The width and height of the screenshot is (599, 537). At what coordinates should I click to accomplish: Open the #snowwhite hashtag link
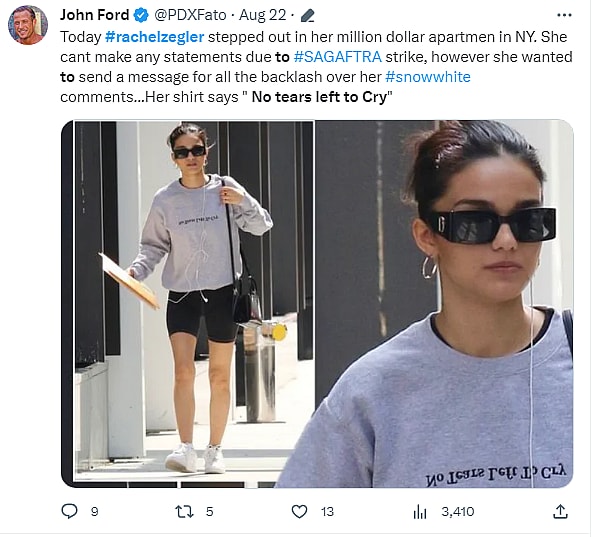click(x=428, y=77)
